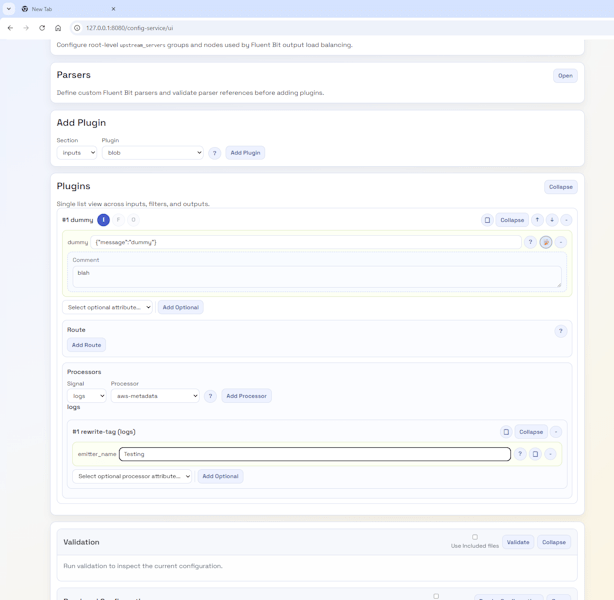Show help for emitter_name attribute
614x600 pixels.
pos(520,454)
